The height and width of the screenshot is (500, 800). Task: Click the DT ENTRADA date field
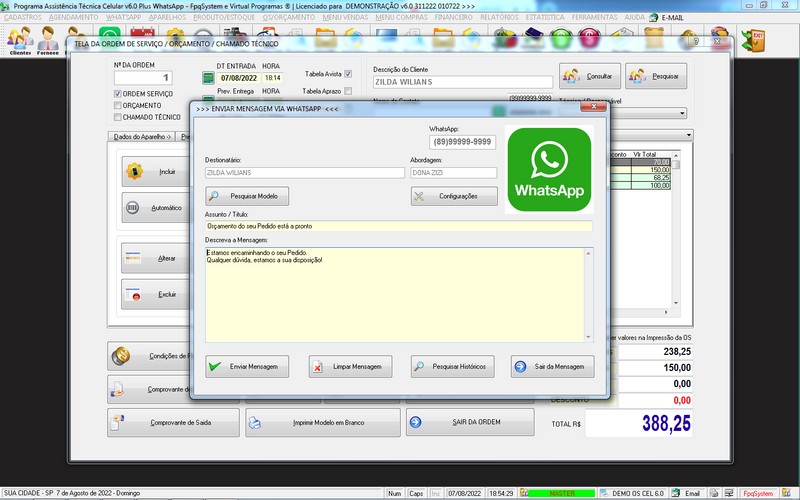click(238, 78)
